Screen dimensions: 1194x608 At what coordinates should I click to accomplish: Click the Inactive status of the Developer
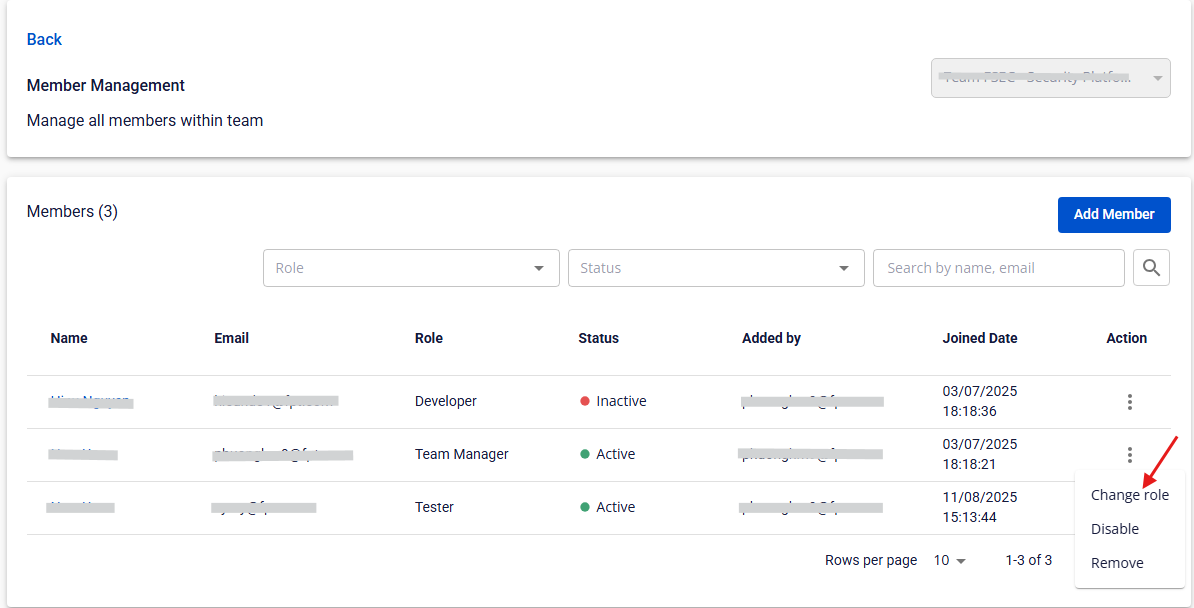[x=620, y=401]
